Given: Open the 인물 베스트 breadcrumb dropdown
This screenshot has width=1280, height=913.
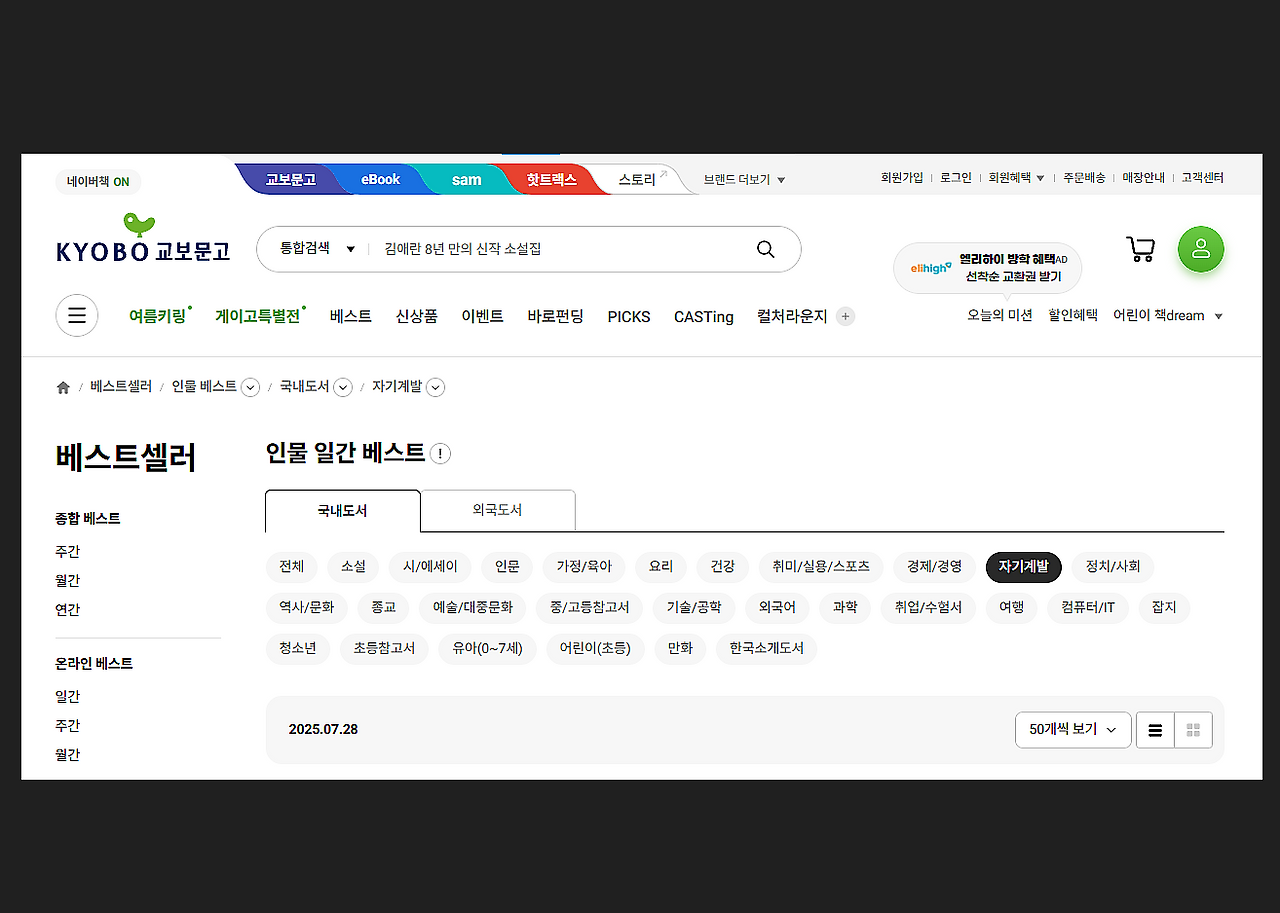Looking at the screenshot, I should [x=251, y=387].
